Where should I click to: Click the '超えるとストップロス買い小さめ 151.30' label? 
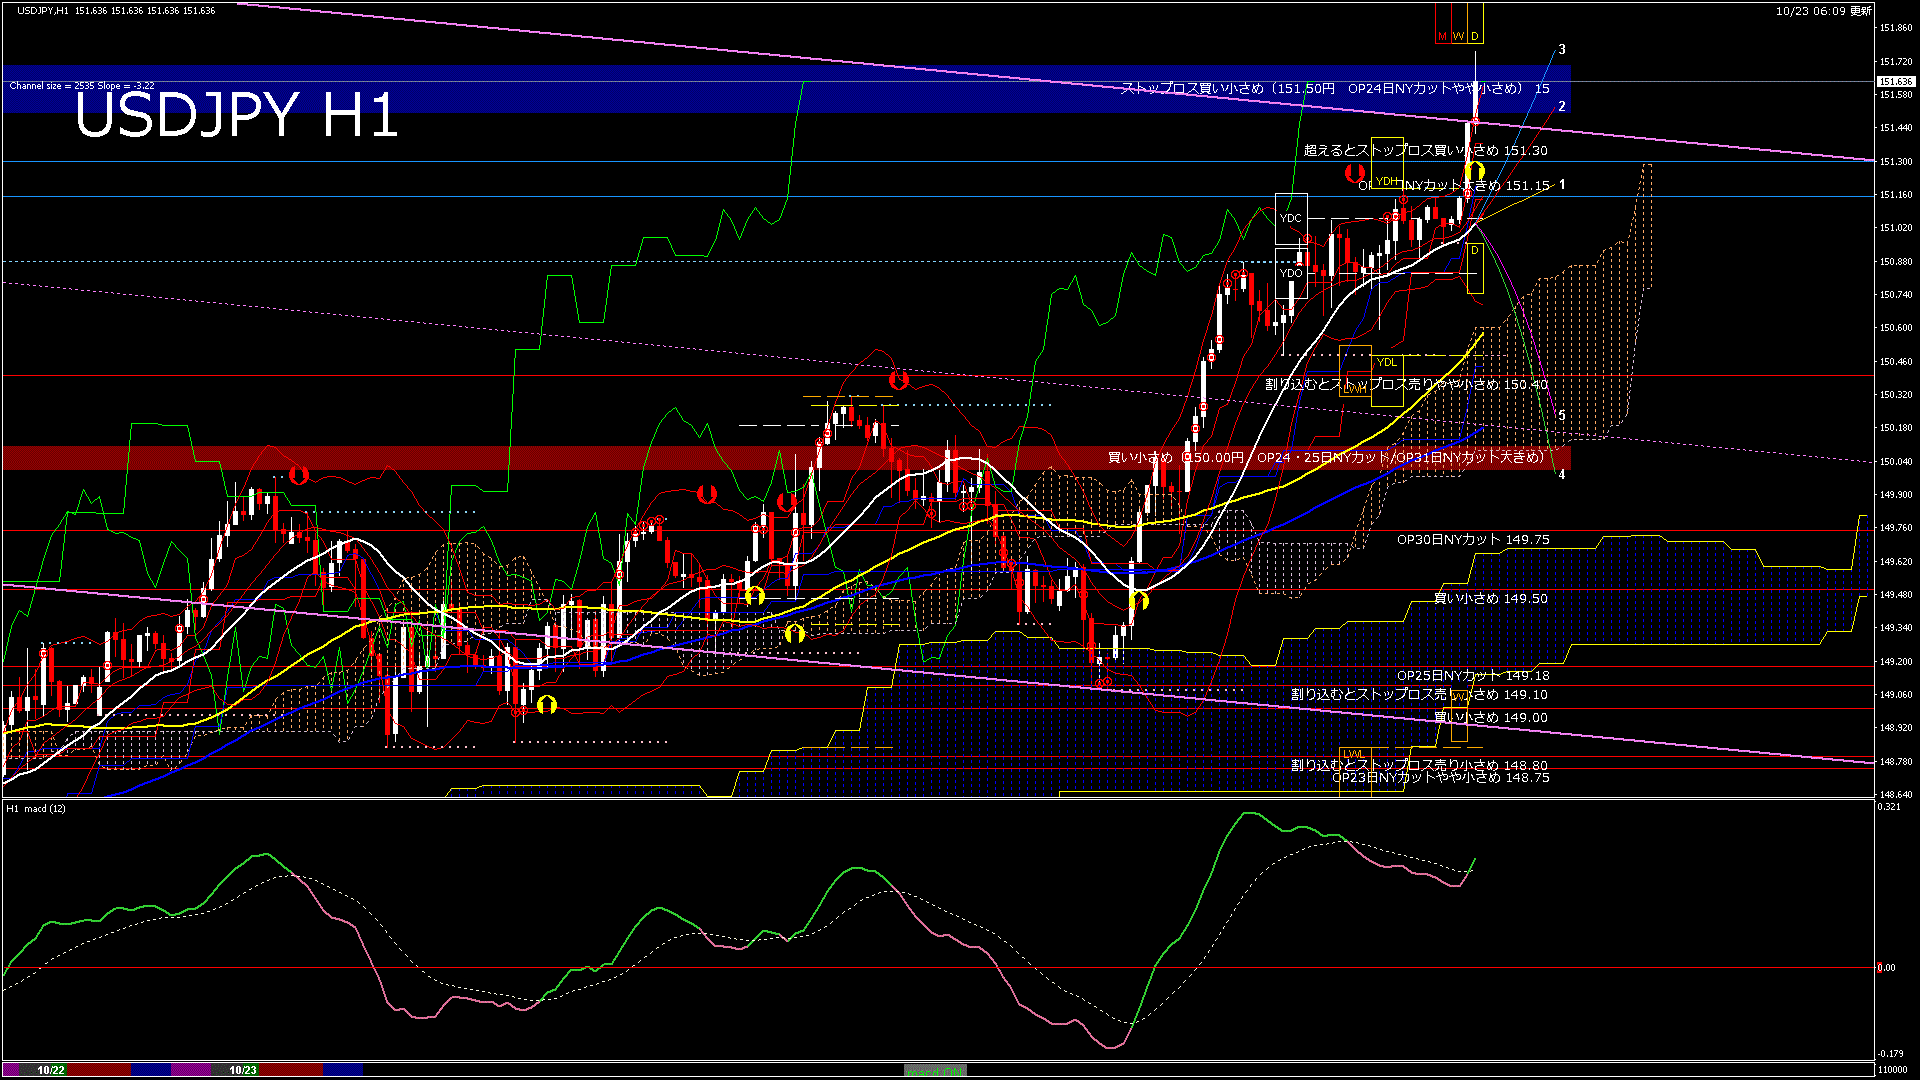click(x=1426, y=151)
